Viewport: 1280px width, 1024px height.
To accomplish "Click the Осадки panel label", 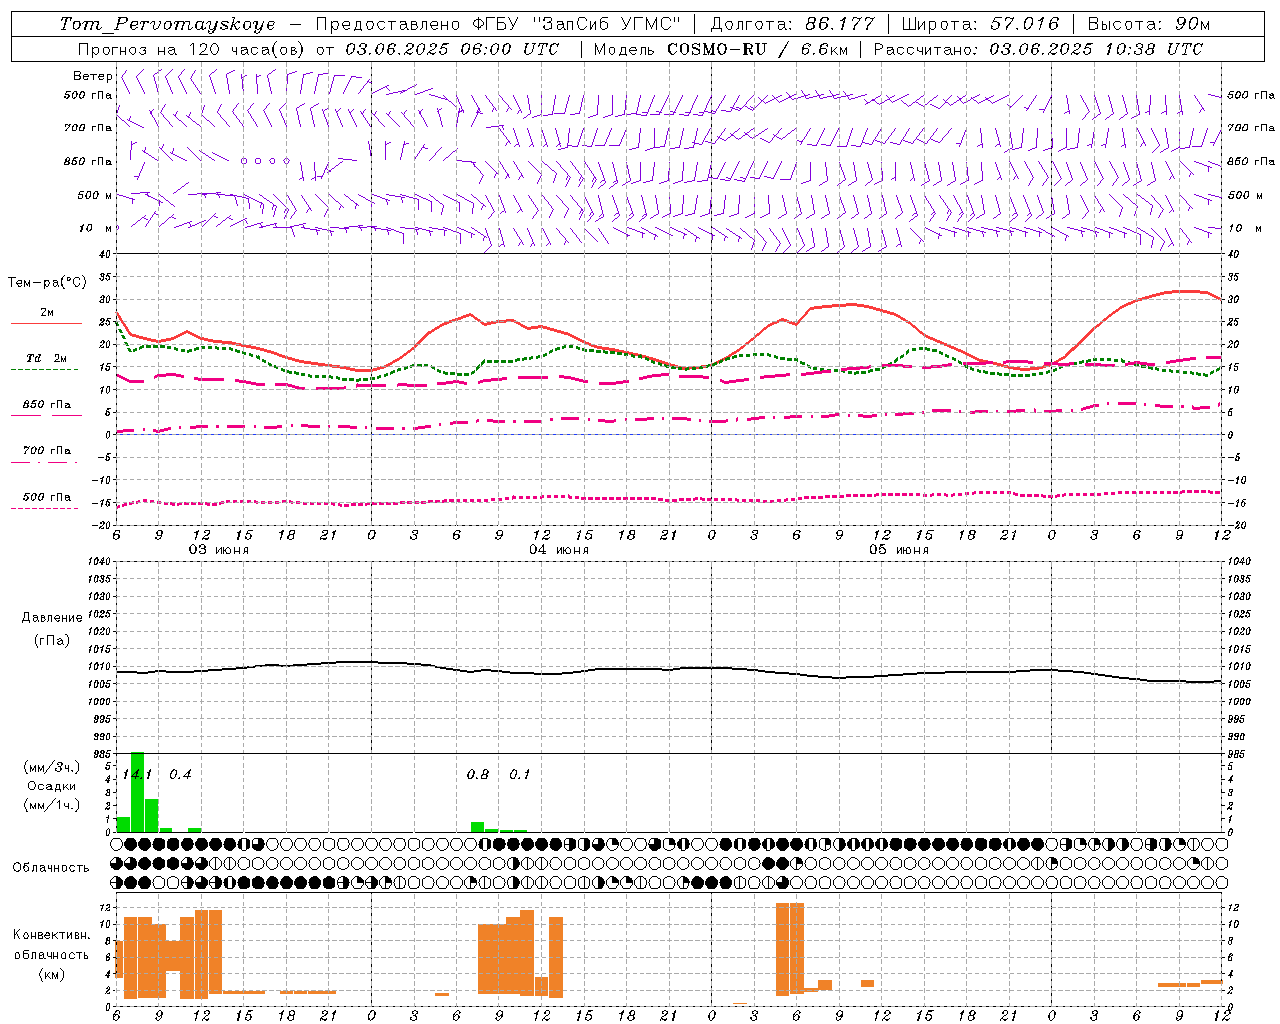I will click(x=51, y=786).
